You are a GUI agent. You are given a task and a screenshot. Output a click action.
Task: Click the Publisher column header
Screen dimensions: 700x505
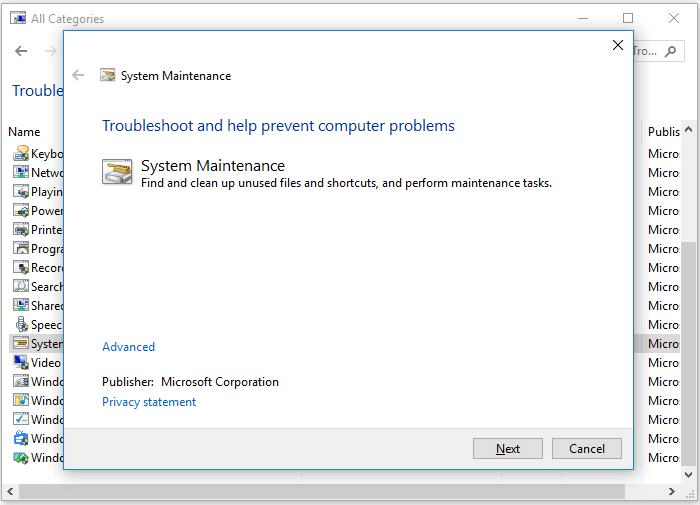[x=663, y=132]
